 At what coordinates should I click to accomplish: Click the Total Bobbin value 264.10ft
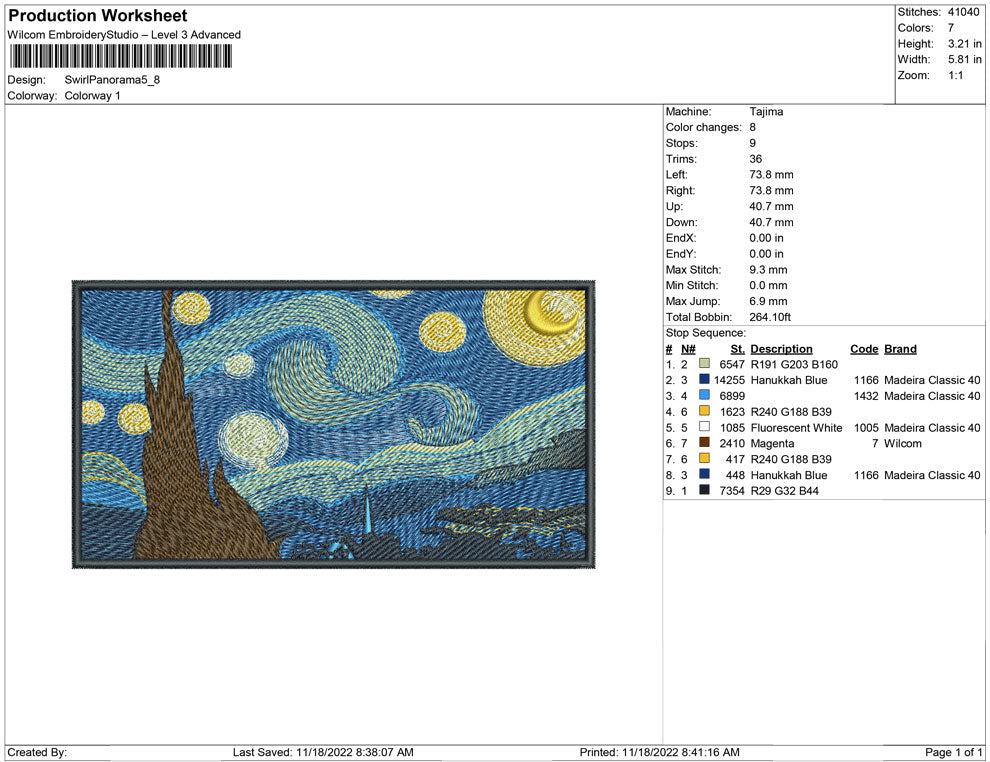tap(770, 317)
